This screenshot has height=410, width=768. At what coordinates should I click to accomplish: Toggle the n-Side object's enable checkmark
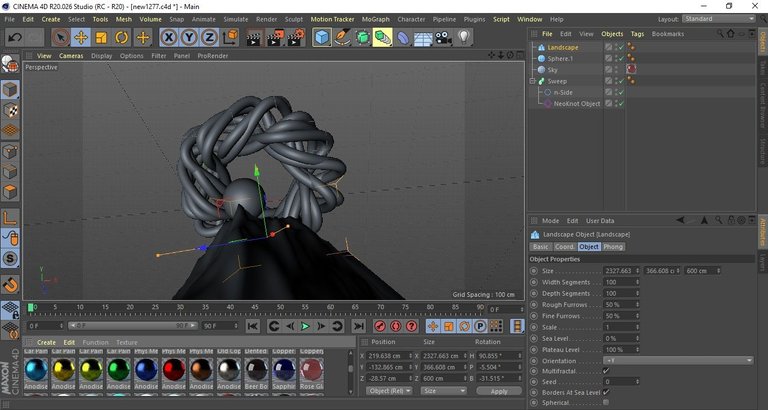(x=621, y=92)
